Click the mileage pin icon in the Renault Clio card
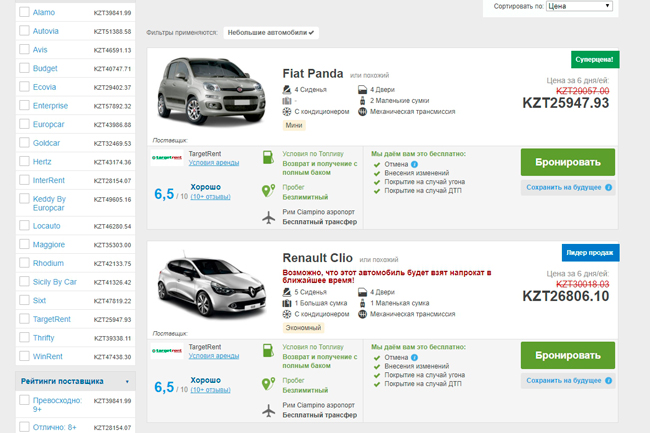Viewport: 650px width, 433px height. 268,383
